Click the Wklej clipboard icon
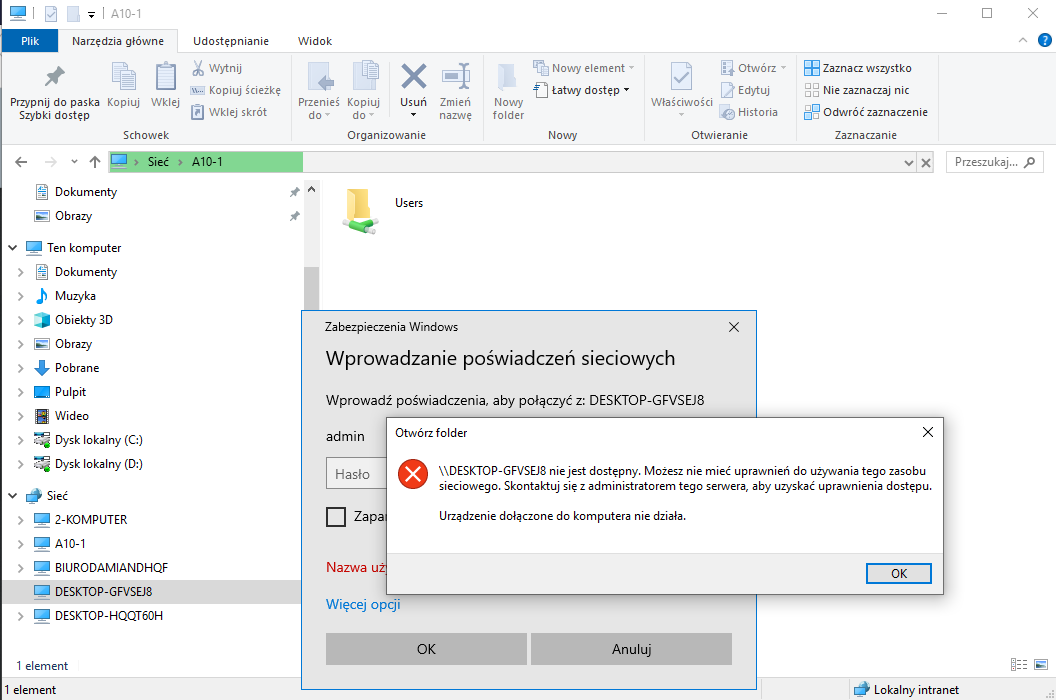1056x700 pixels. (x=165, y=76)
